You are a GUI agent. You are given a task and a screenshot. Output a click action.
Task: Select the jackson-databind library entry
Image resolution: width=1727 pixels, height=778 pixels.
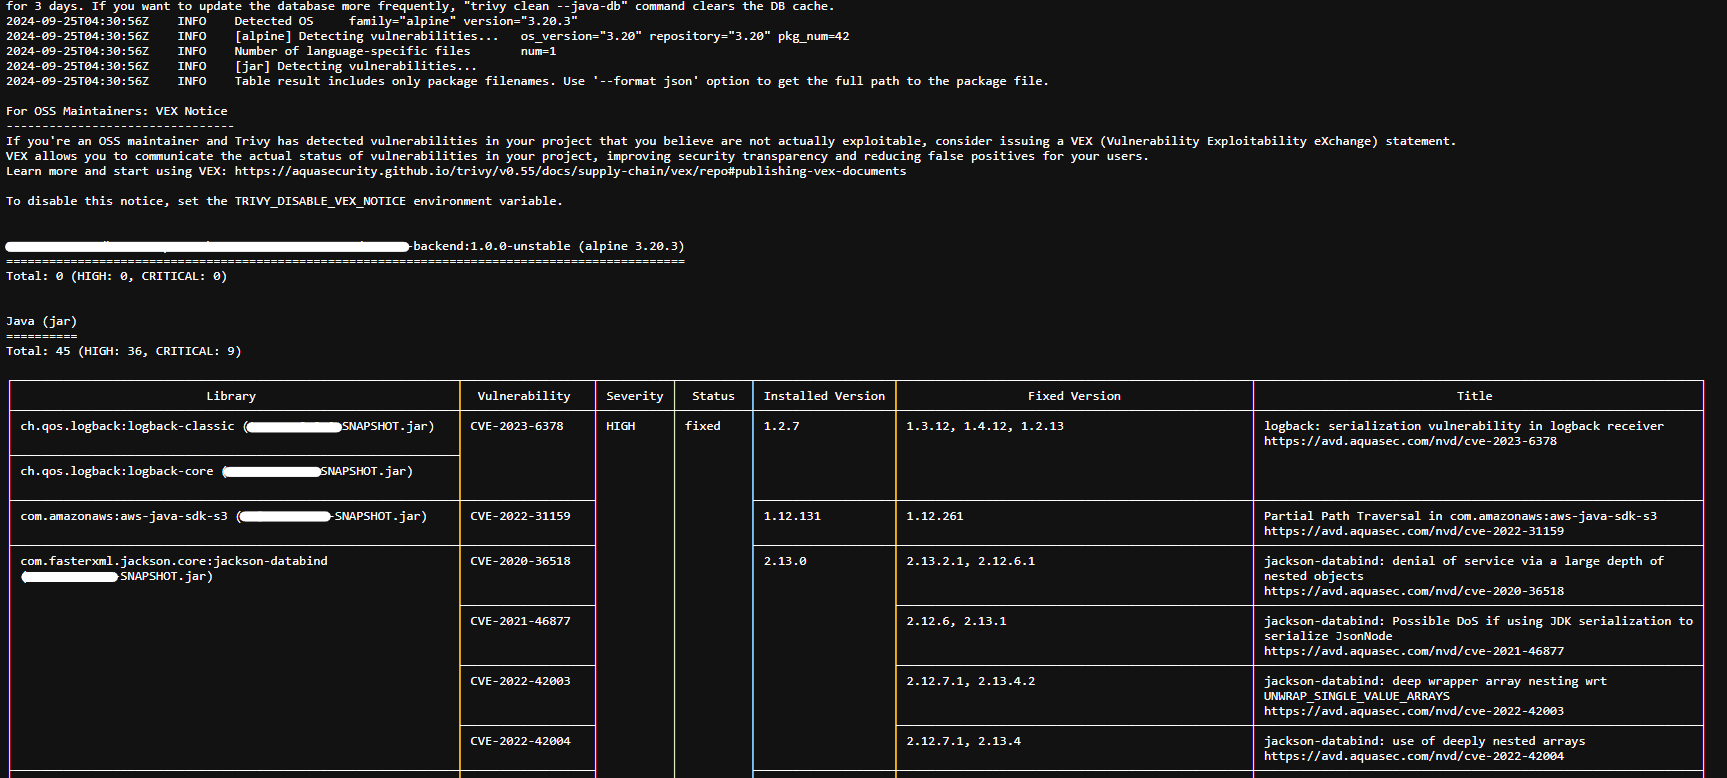point(174,561)
